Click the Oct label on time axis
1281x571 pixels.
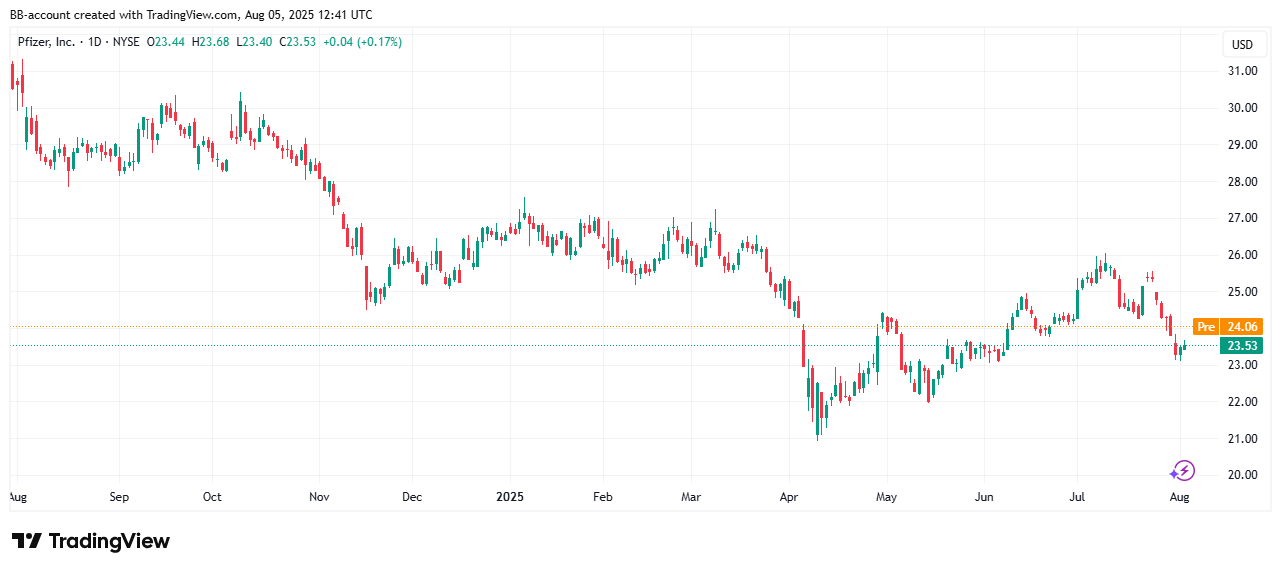212,496
